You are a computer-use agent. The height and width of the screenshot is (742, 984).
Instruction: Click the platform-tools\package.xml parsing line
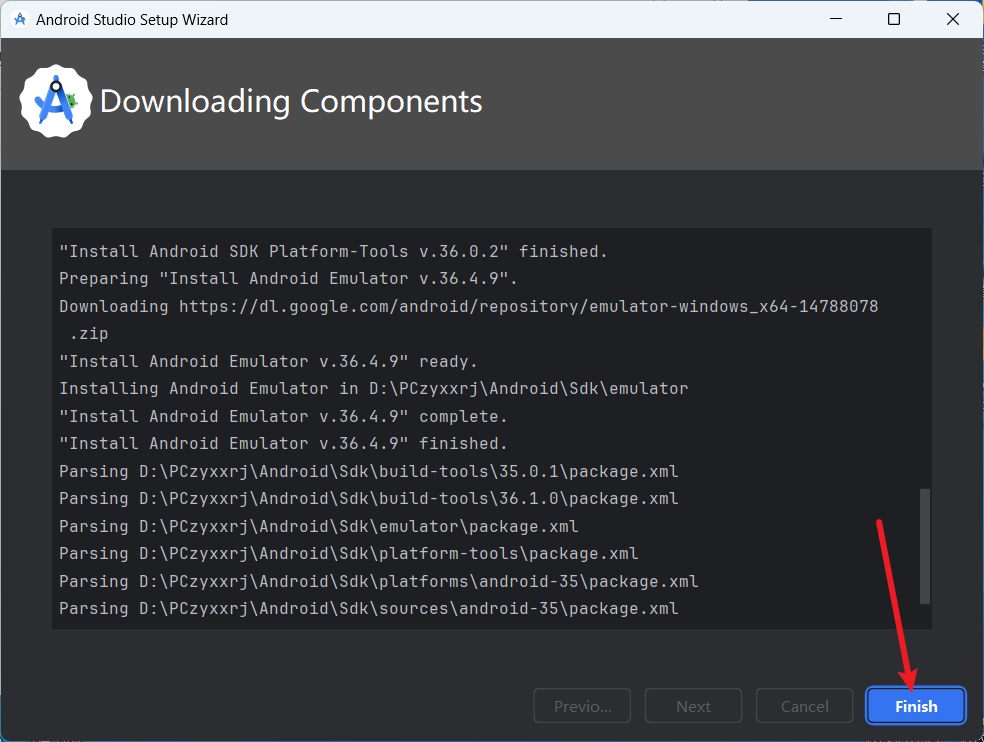coord(348,554)
